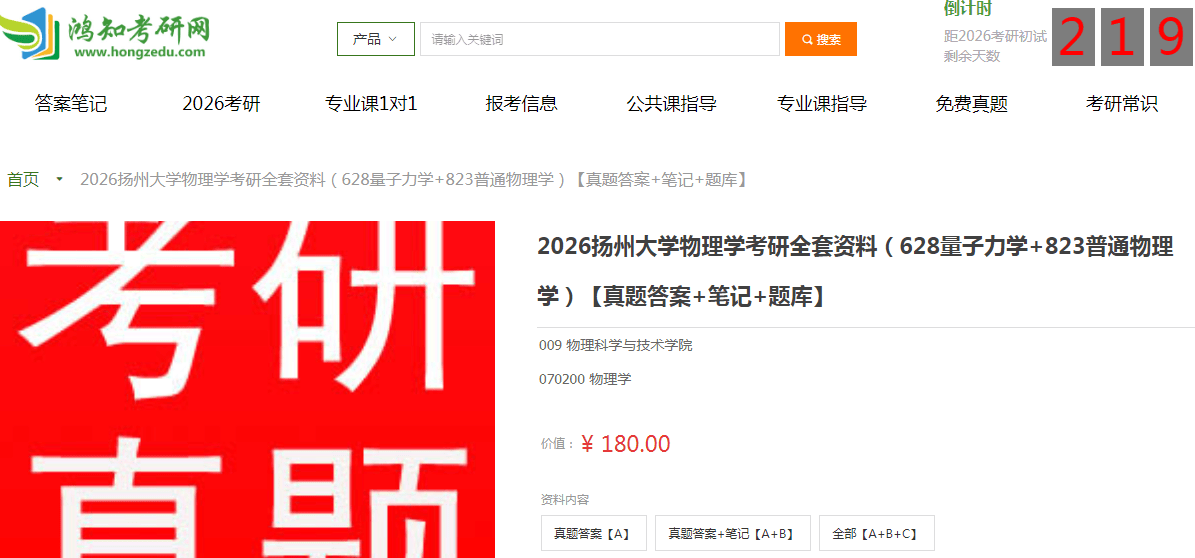1195x558 pixels.
Task: Open the 专业课指导 menu item
Action: click(822, 104)
